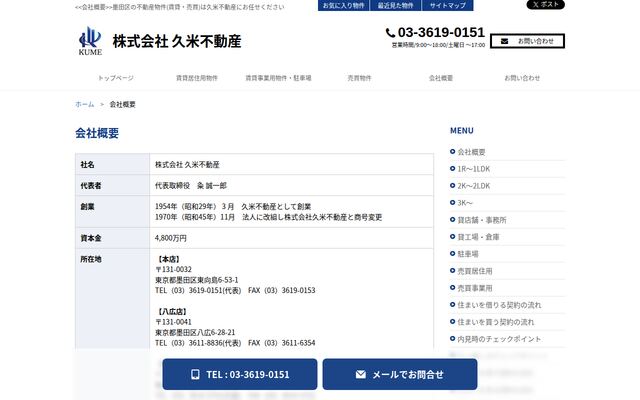Open 賃貸居住用物件 navigation item
640x400 pixels.
point(197,78)
